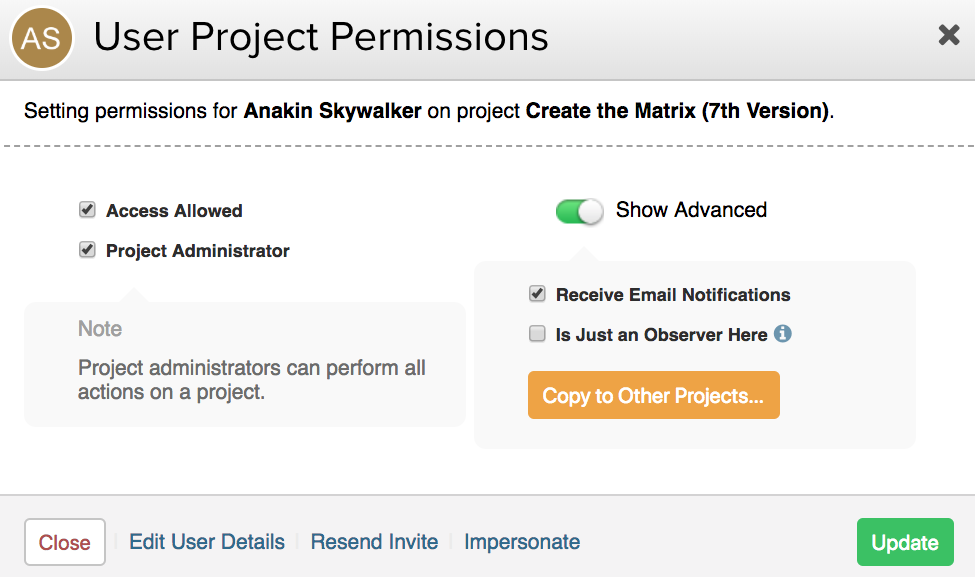Click the "Create the Matrix (7th Version)" project name
975x577 pixels.
tap(678, 111)
